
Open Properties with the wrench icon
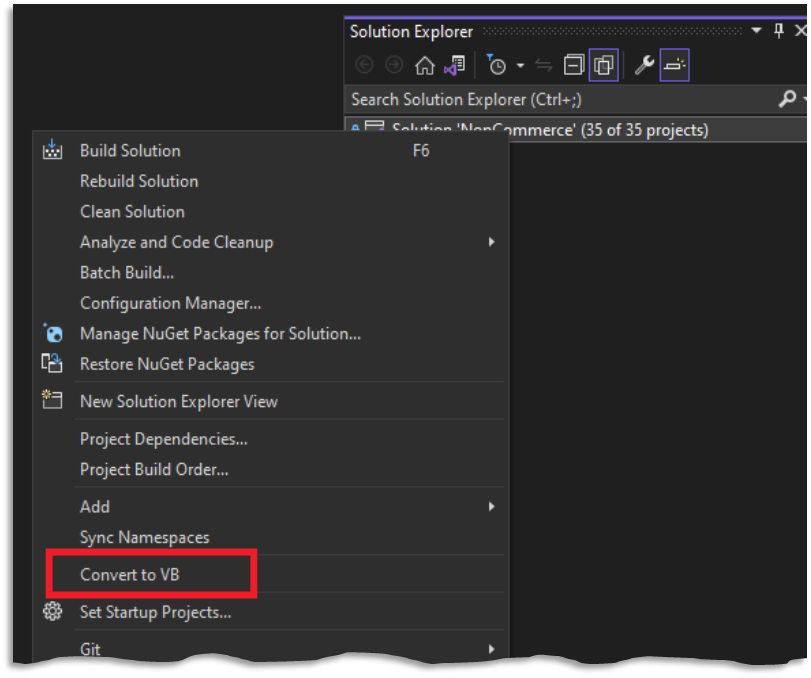click(645, 65)
